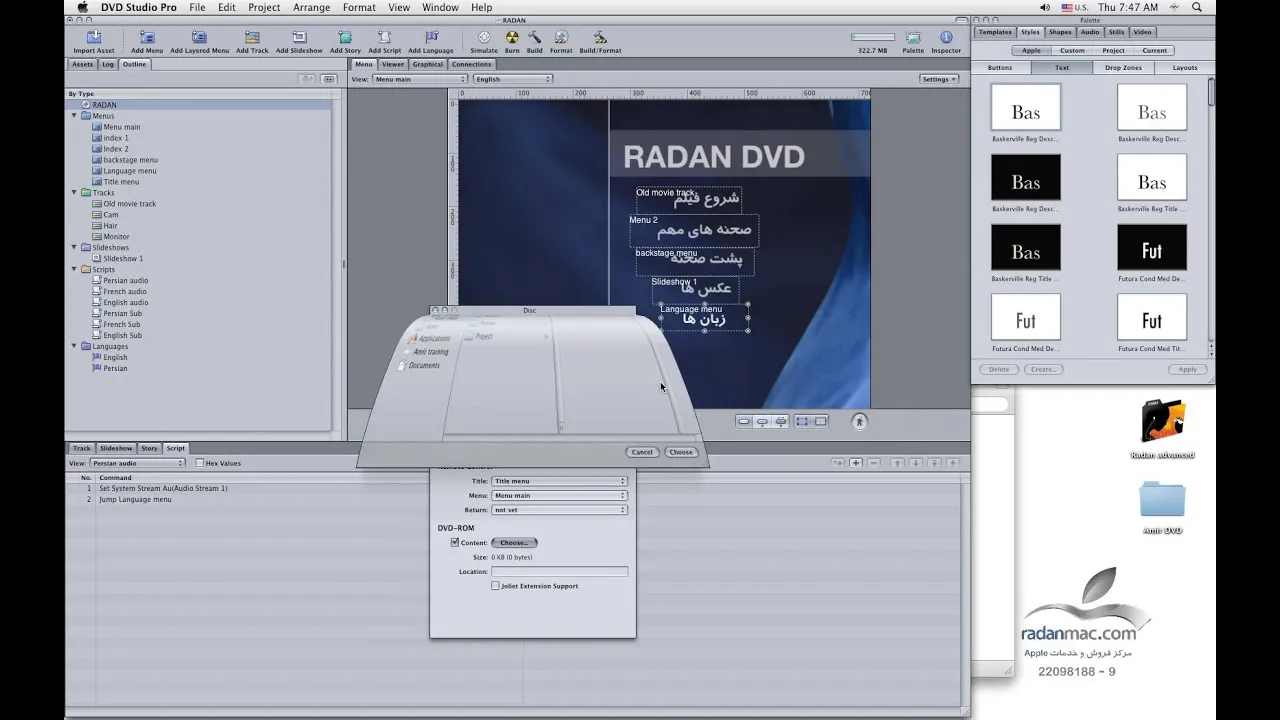1280x720 pixels.
Task: Open Spotlight search in menu bar
Action: tap(1196, 7)
